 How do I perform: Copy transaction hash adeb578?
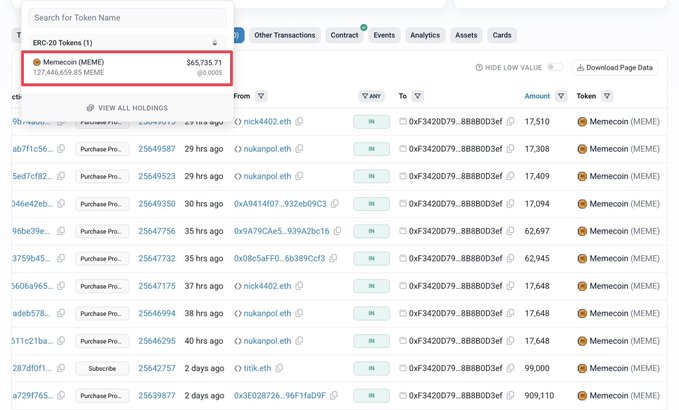[x=61, y=313]
